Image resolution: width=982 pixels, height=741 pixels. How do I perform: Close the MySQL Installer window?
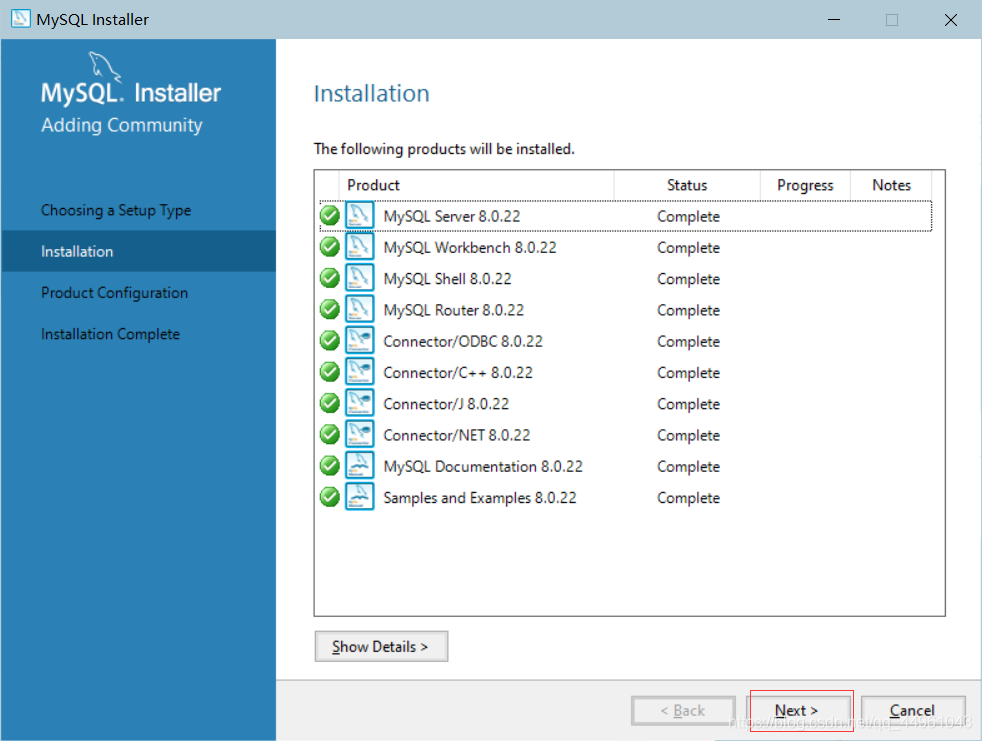pyautogui.click(x=951, y=19)
